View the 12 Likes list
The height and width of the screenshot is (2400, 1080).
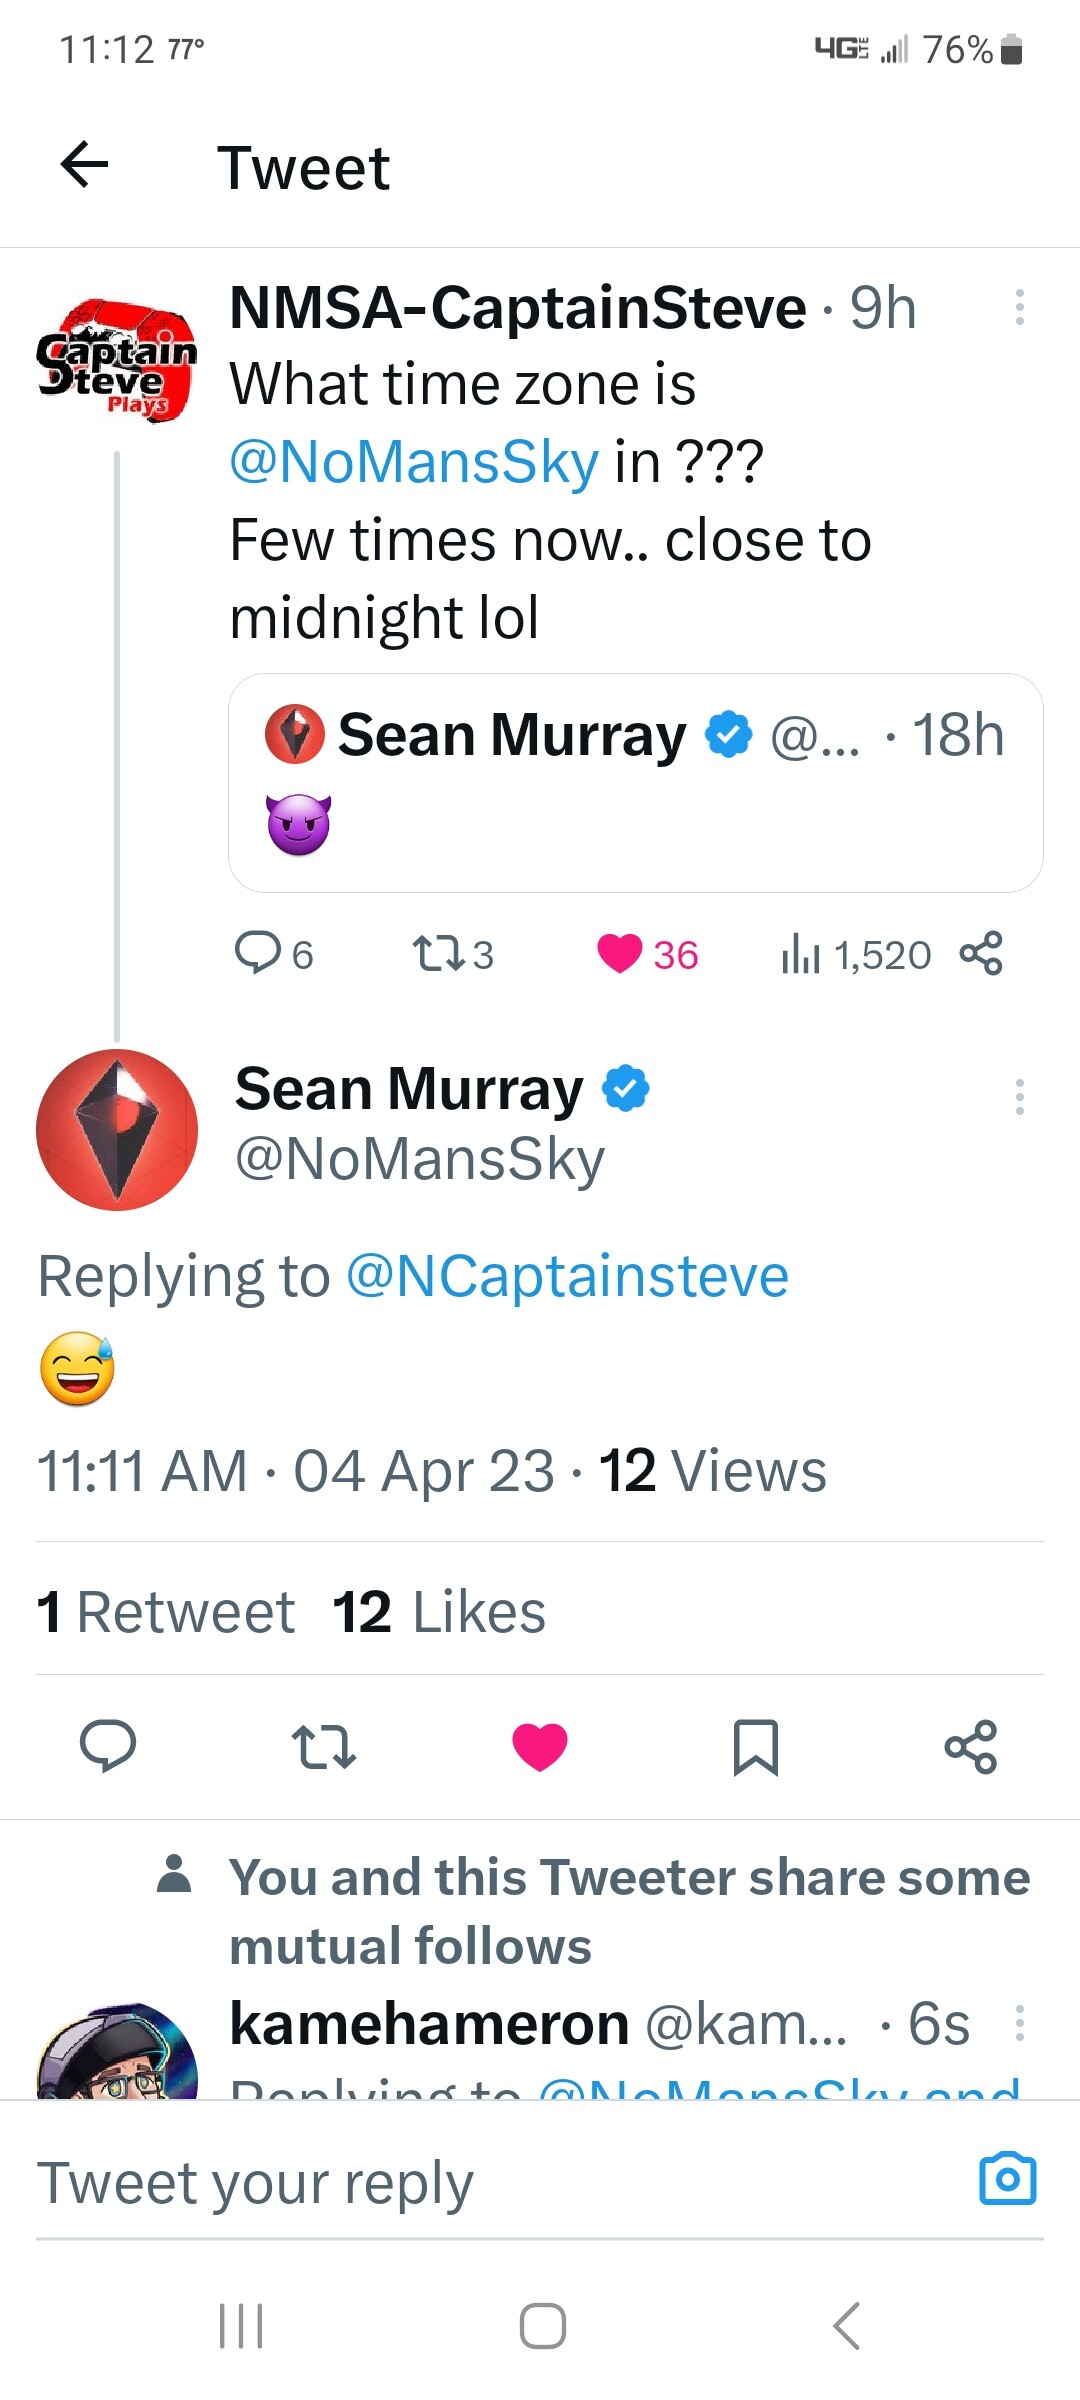tap(439, 1612)
